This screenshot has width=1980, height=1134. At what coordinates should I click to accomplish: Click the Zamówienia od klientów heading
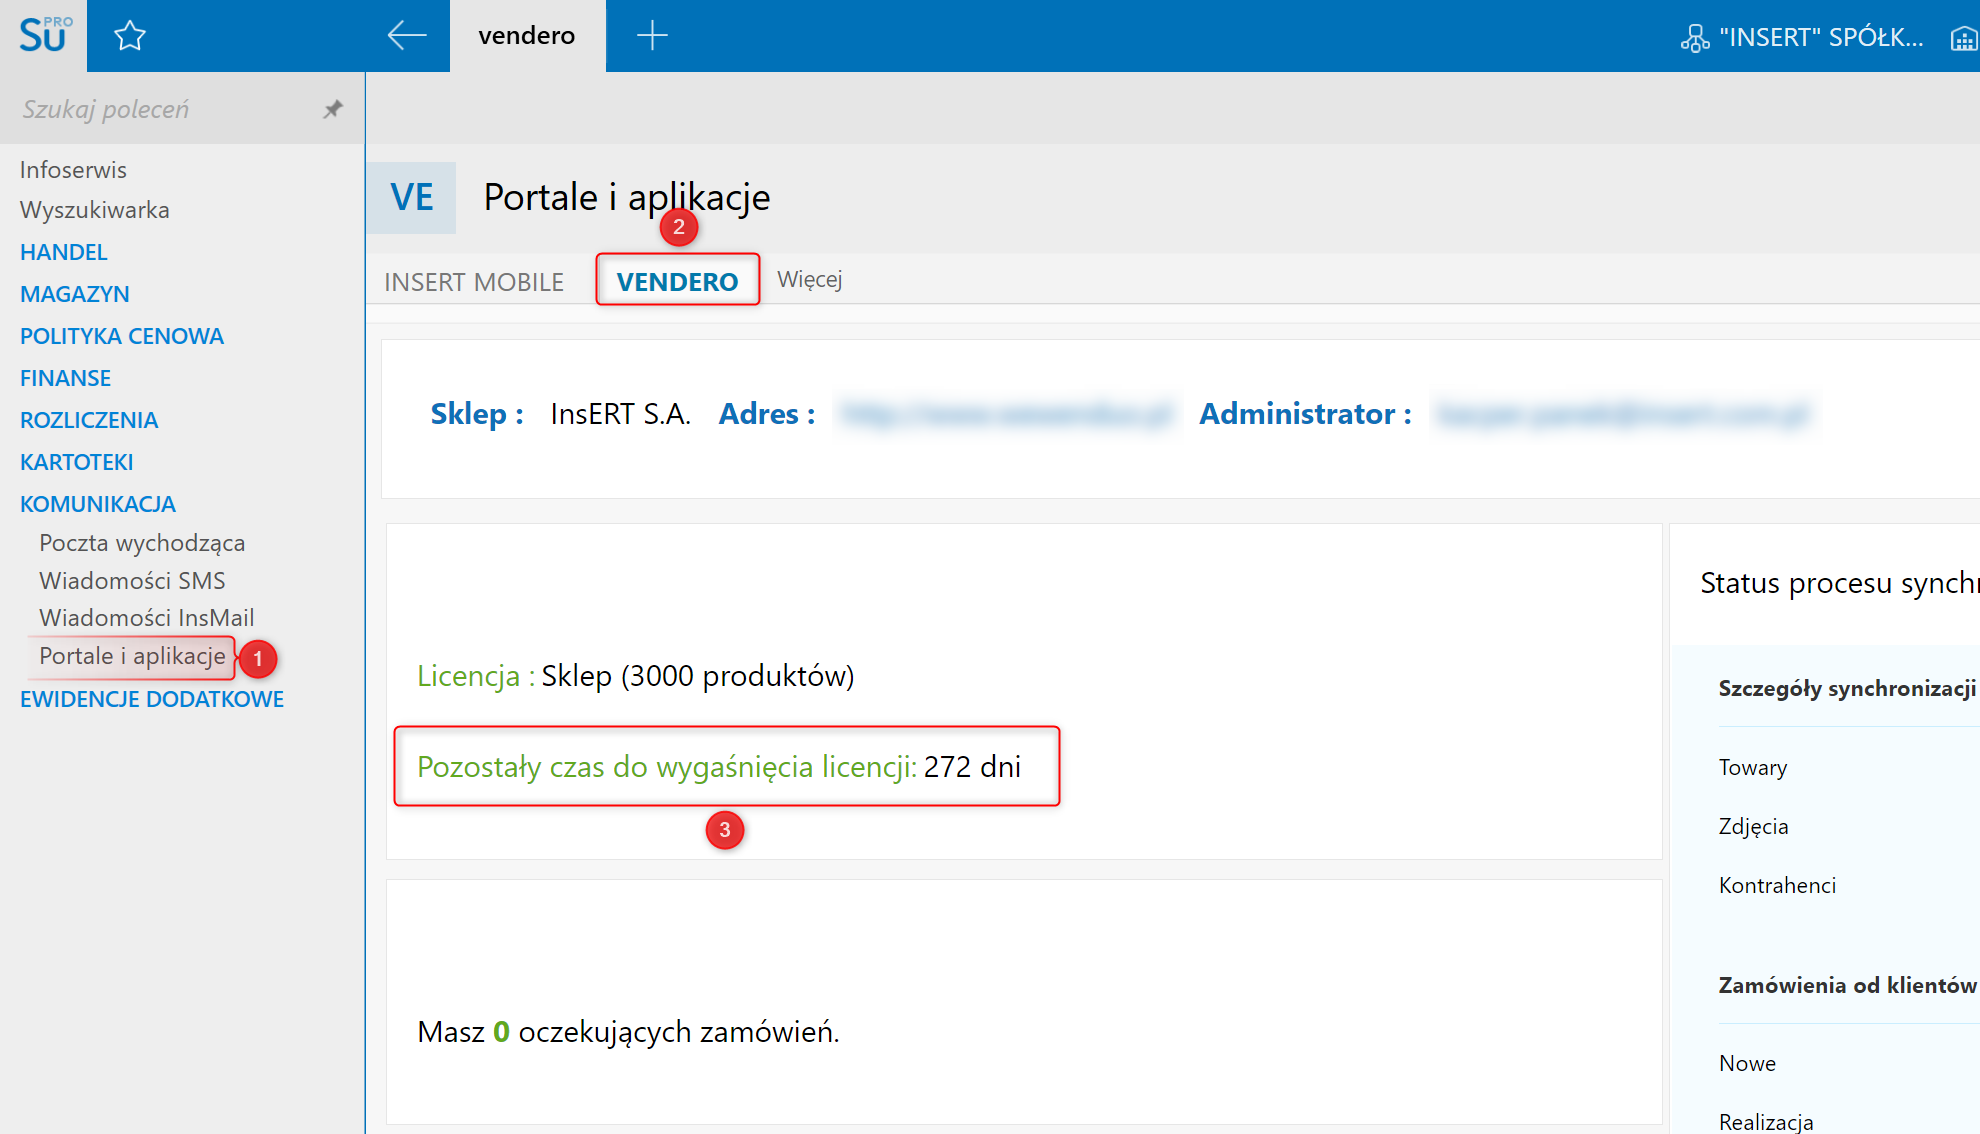pos(1847,985)
